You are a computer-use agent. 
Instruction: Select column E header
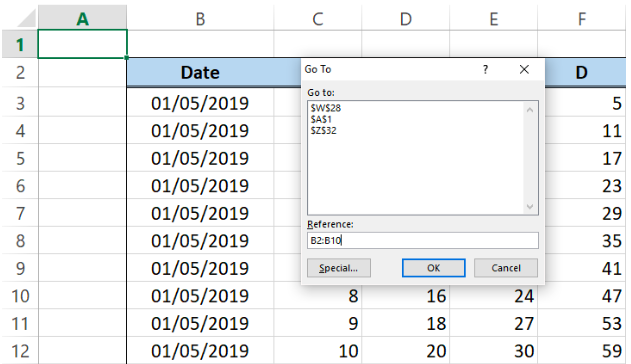coord(494,19)
